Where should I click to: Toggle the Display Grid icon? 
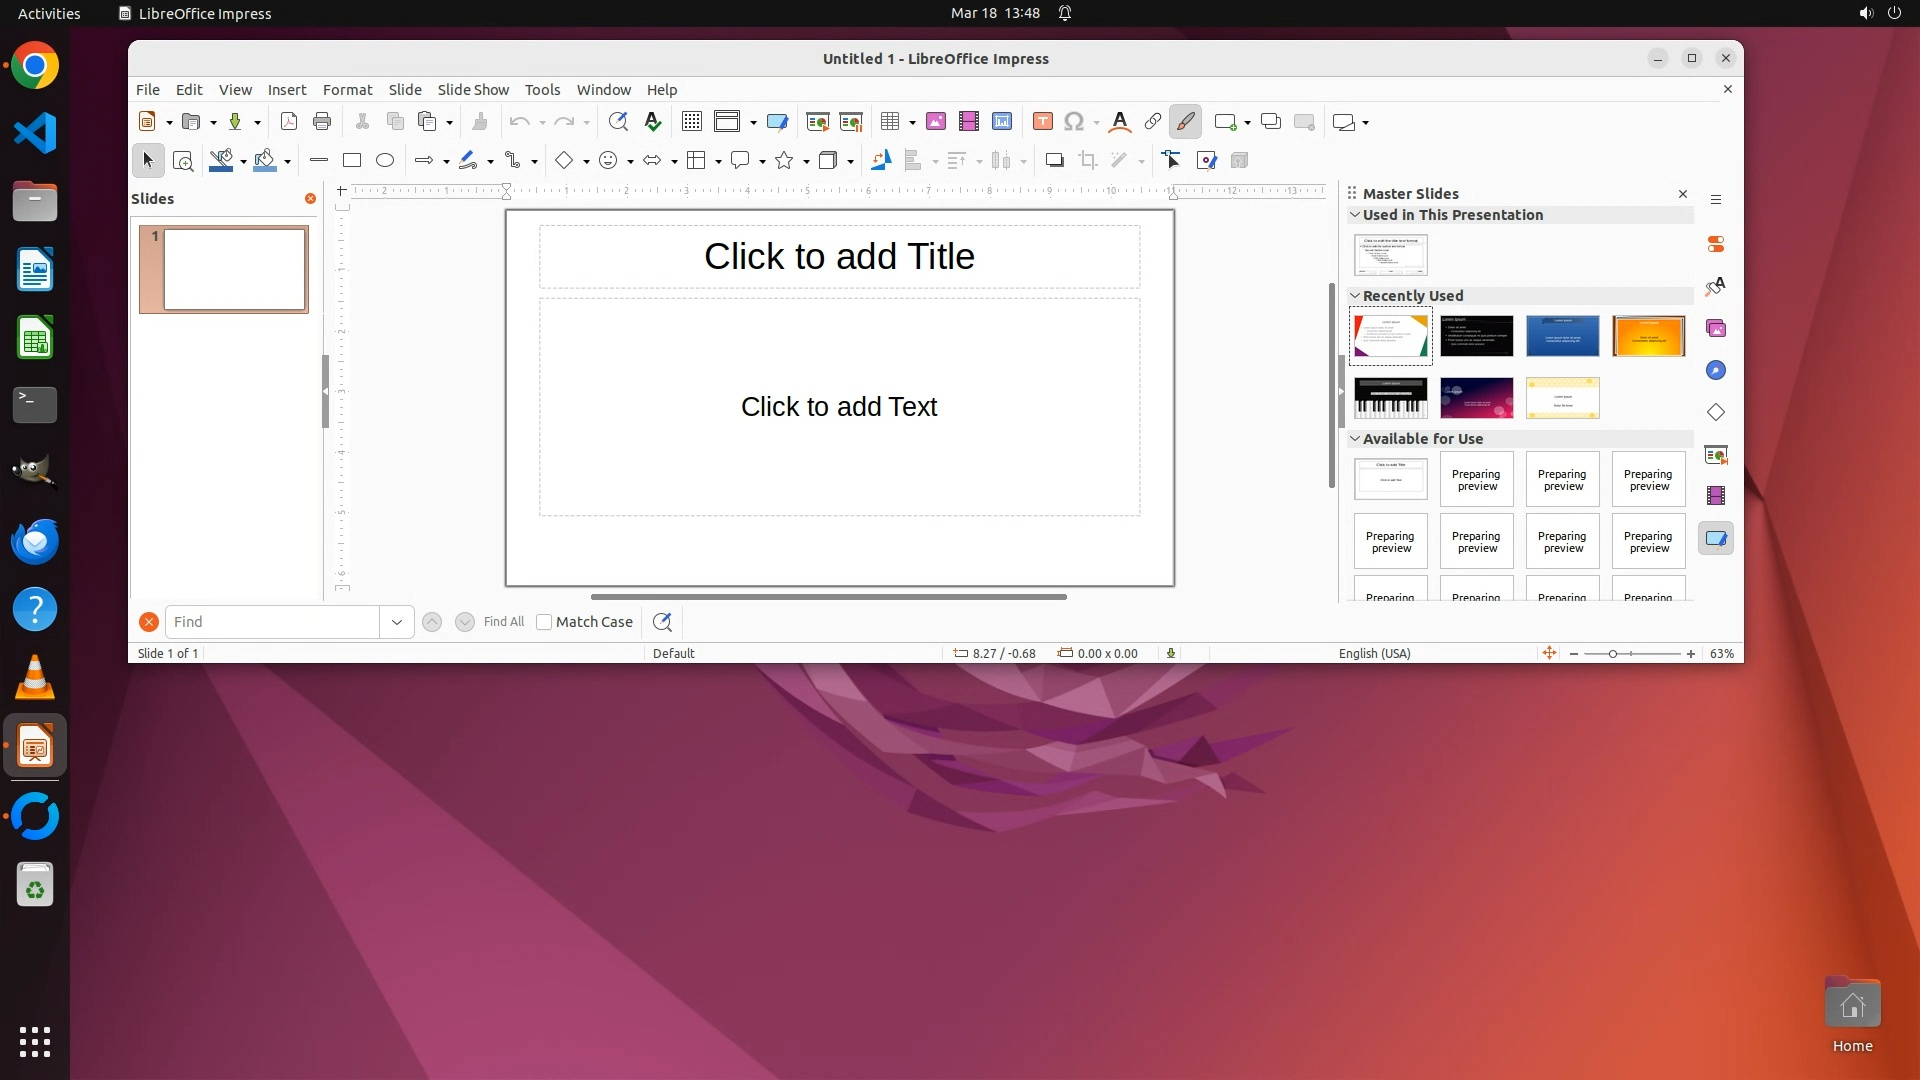691,122
